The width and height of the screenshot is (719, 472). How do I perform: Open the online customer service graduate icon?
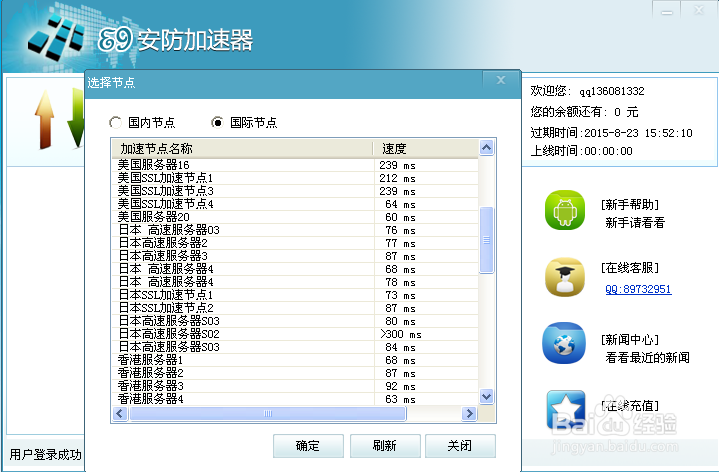tap(564, 277)
